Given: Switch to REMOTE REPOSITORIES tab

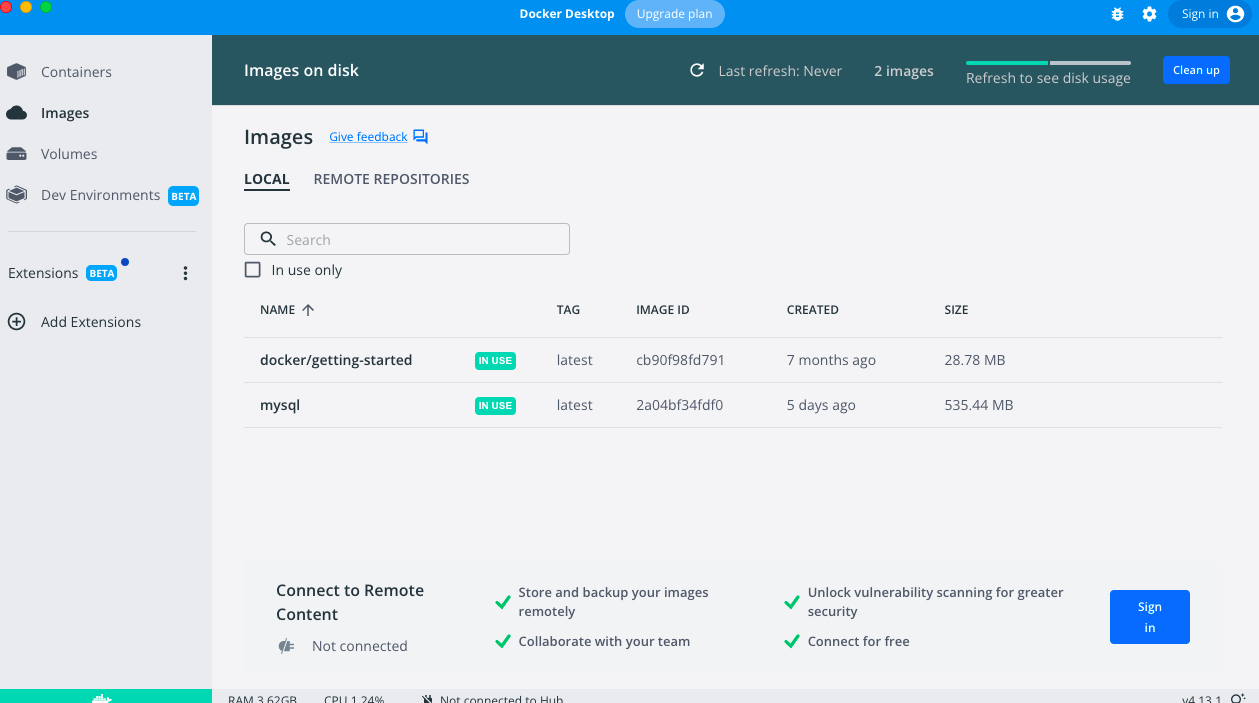Looking at the screenshot, I should click(391, 179).
